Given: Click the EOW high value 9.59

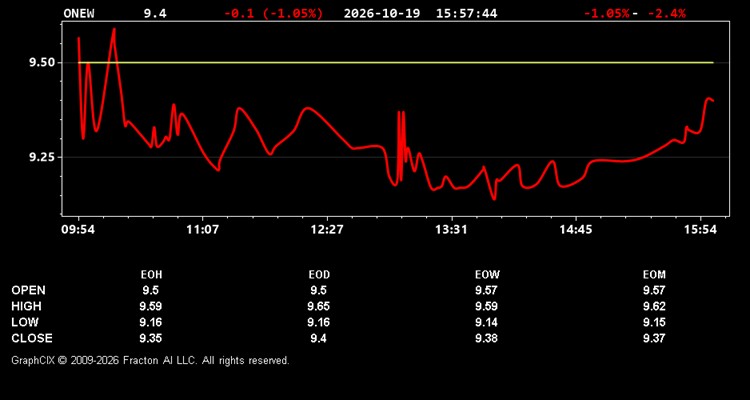Looking at the screenshot, I should click(x=487, y=306).
